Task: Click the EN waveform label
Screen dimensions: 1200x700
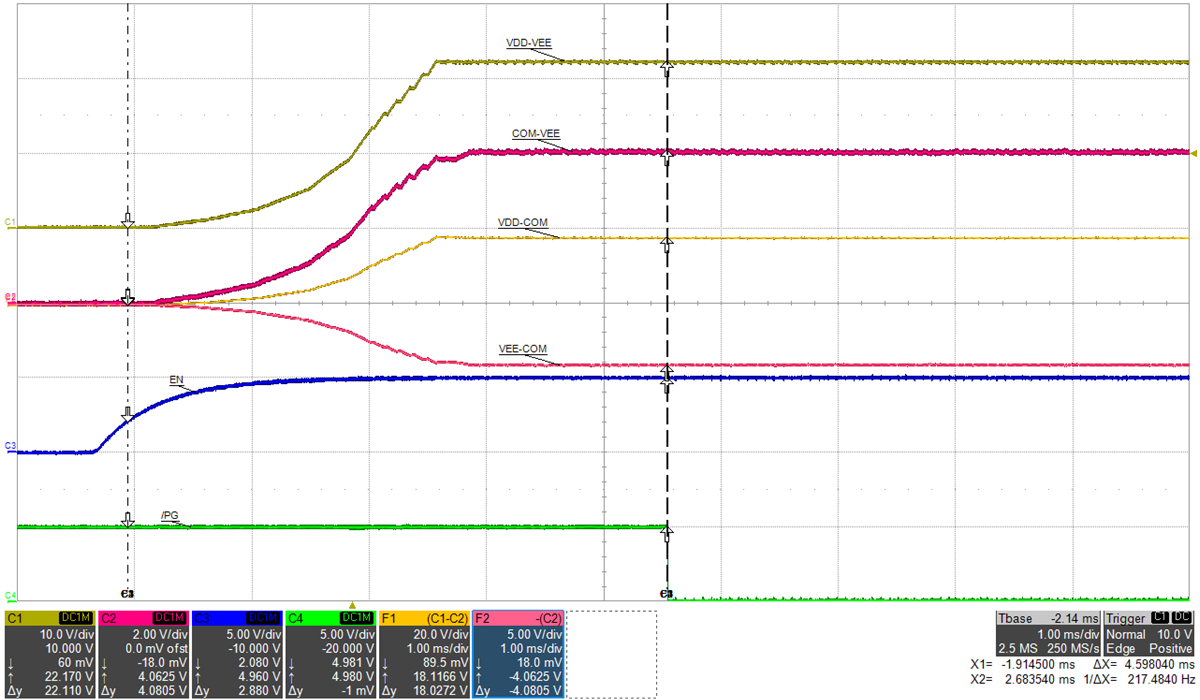Action: coord(178,380)
